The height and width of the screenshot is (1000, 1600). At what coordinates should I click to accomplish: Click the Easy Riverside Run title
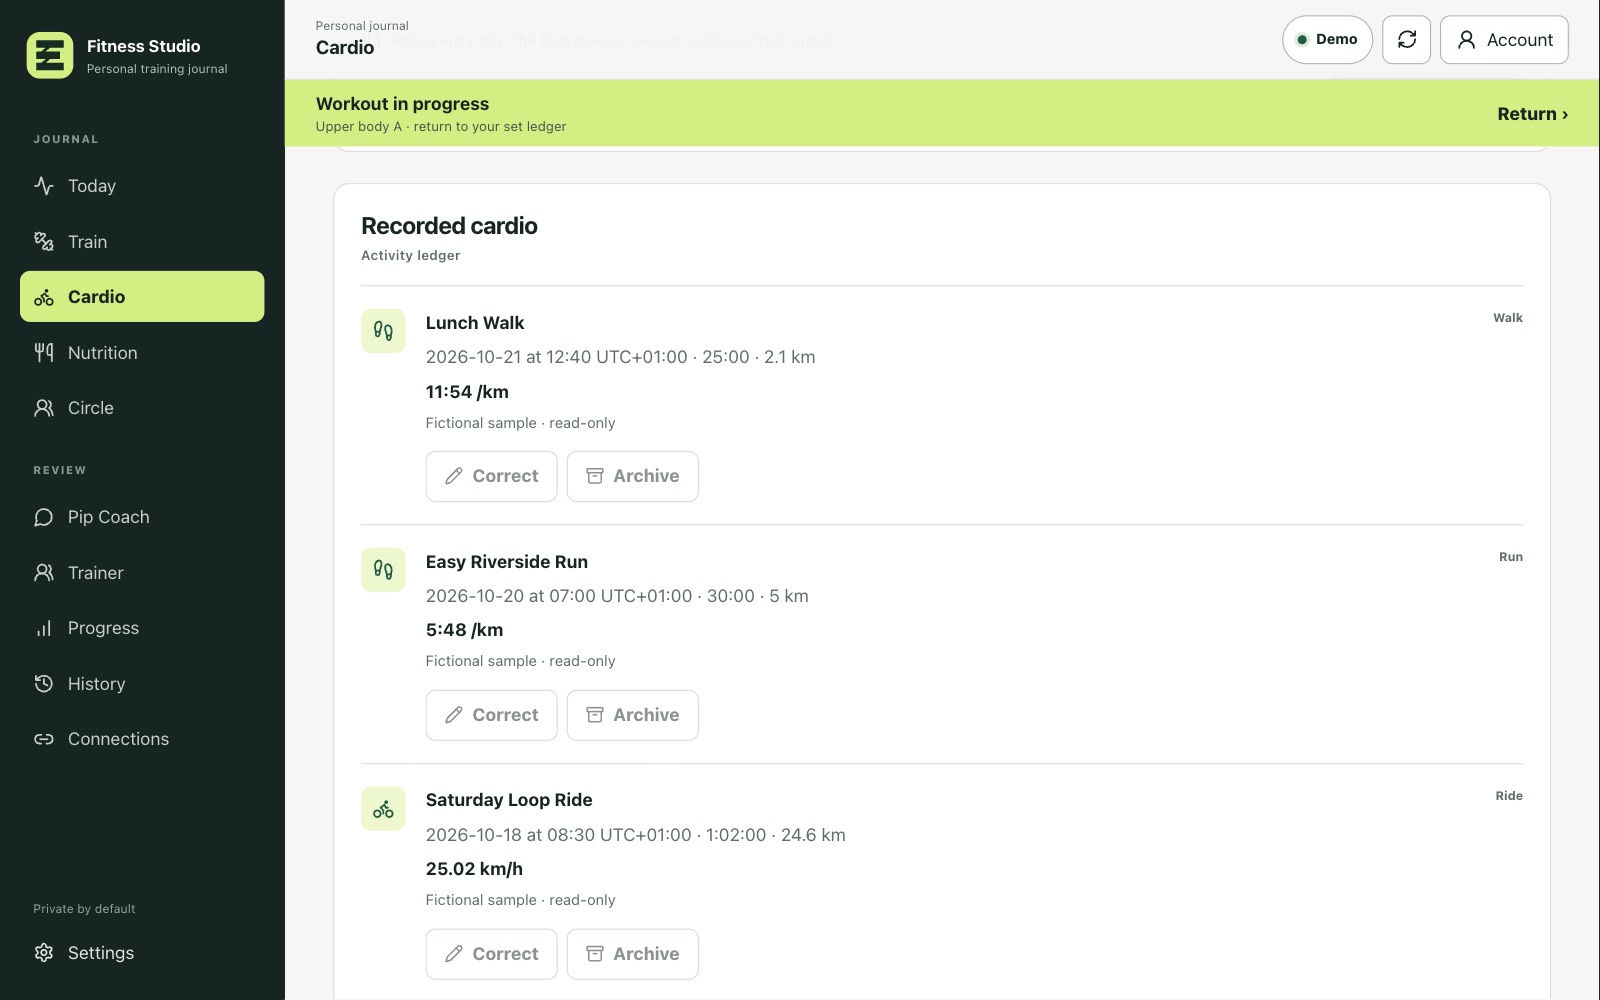point(507,562)
